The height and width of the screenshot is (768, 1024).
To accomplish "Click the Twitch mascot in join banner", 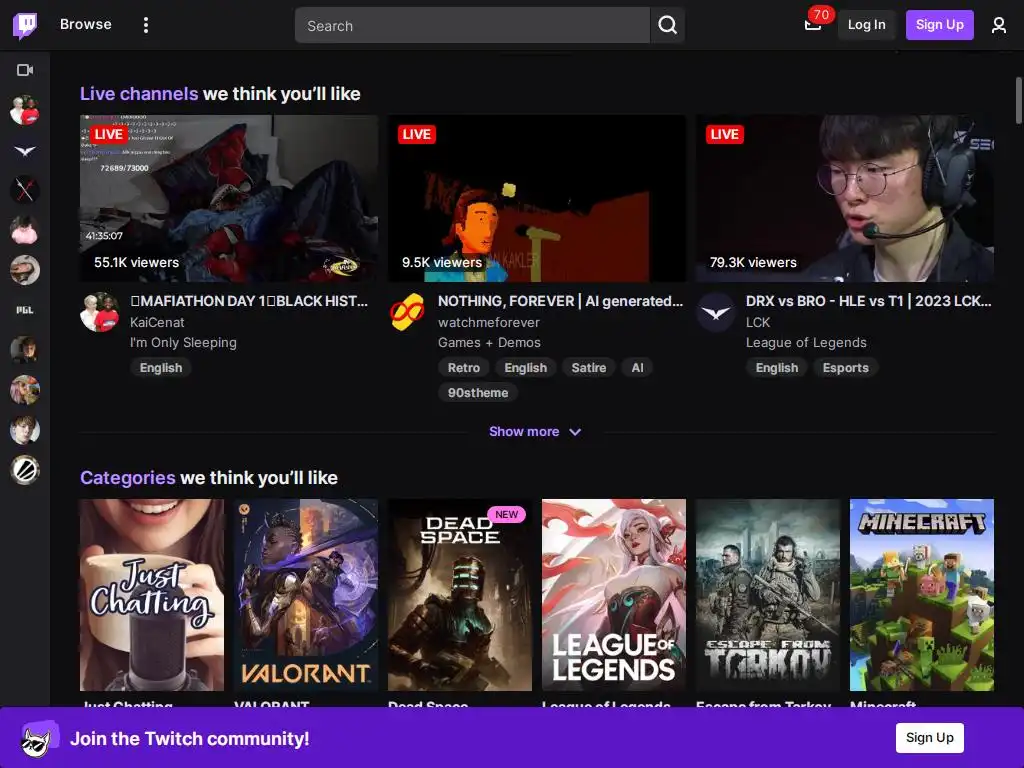I will coord(39,739).
